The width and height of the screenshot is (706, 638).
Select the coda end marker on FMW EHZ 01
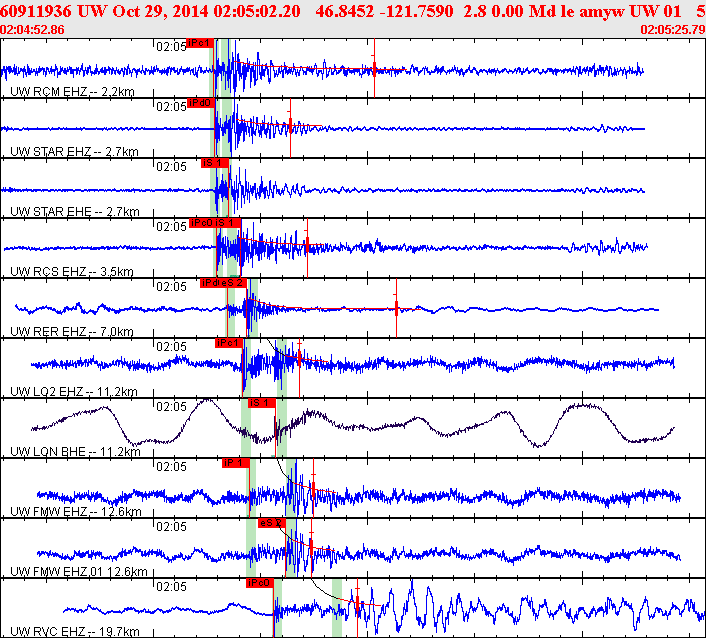coord(312,546)
